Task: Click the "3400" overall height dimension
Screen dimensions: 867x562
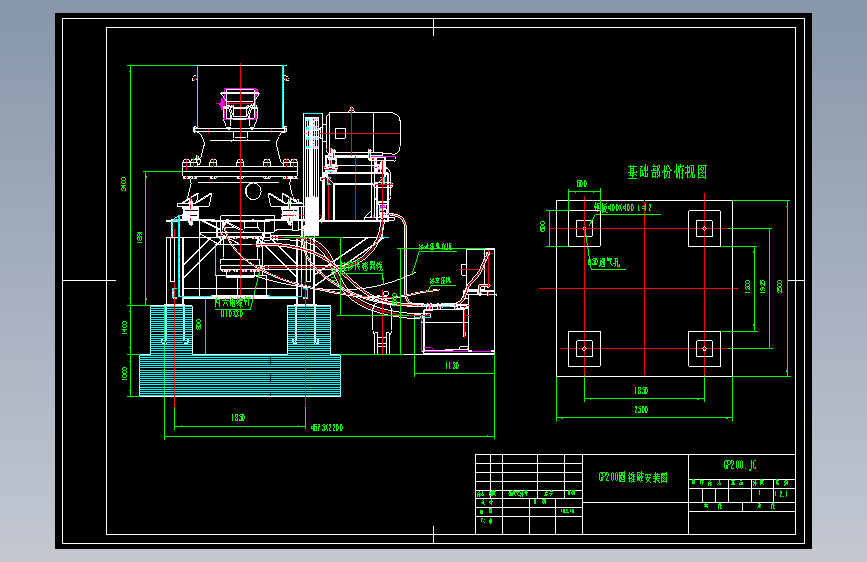Action: coord(124,184)
